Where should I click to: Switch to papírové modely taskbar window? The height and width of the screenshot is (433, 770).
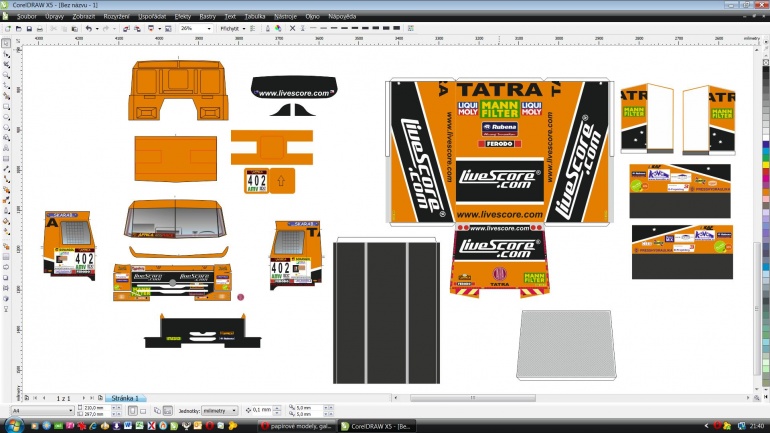pos(296,426)
